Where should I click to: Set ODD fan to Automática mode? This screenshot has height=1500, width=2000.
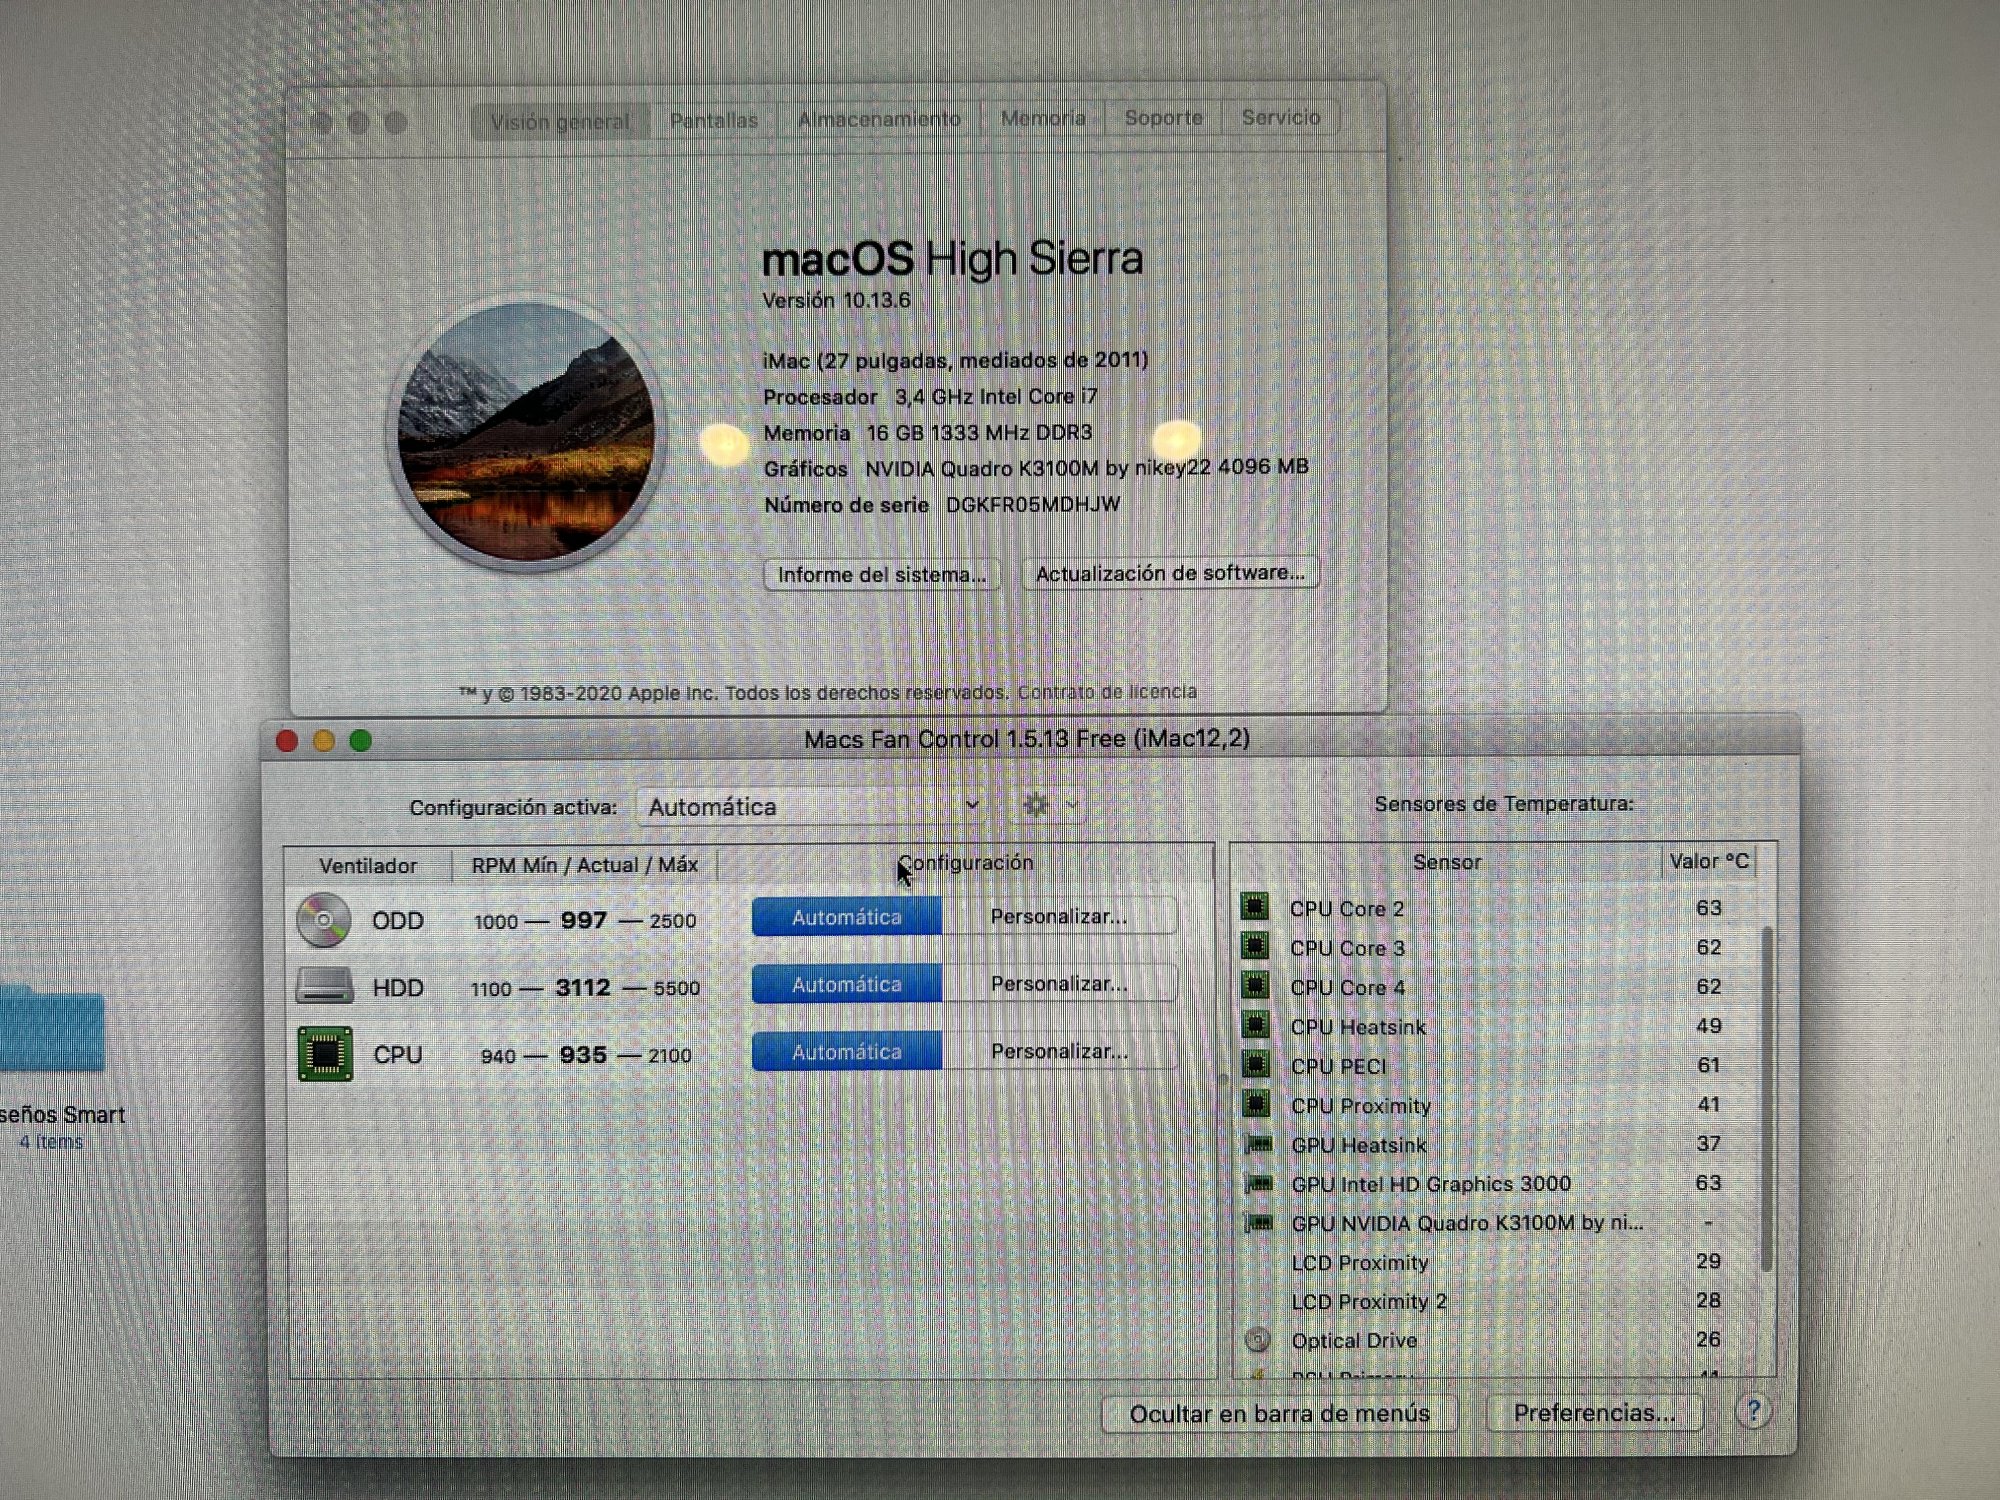[x=846, y=917]
